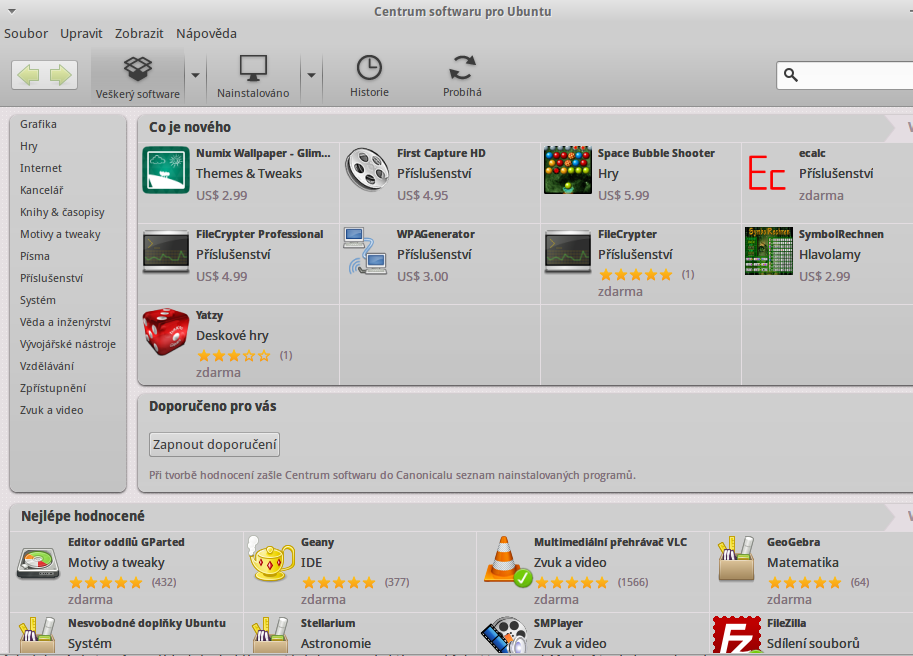Open the FileZilla red Fz icon

point(737,636)
